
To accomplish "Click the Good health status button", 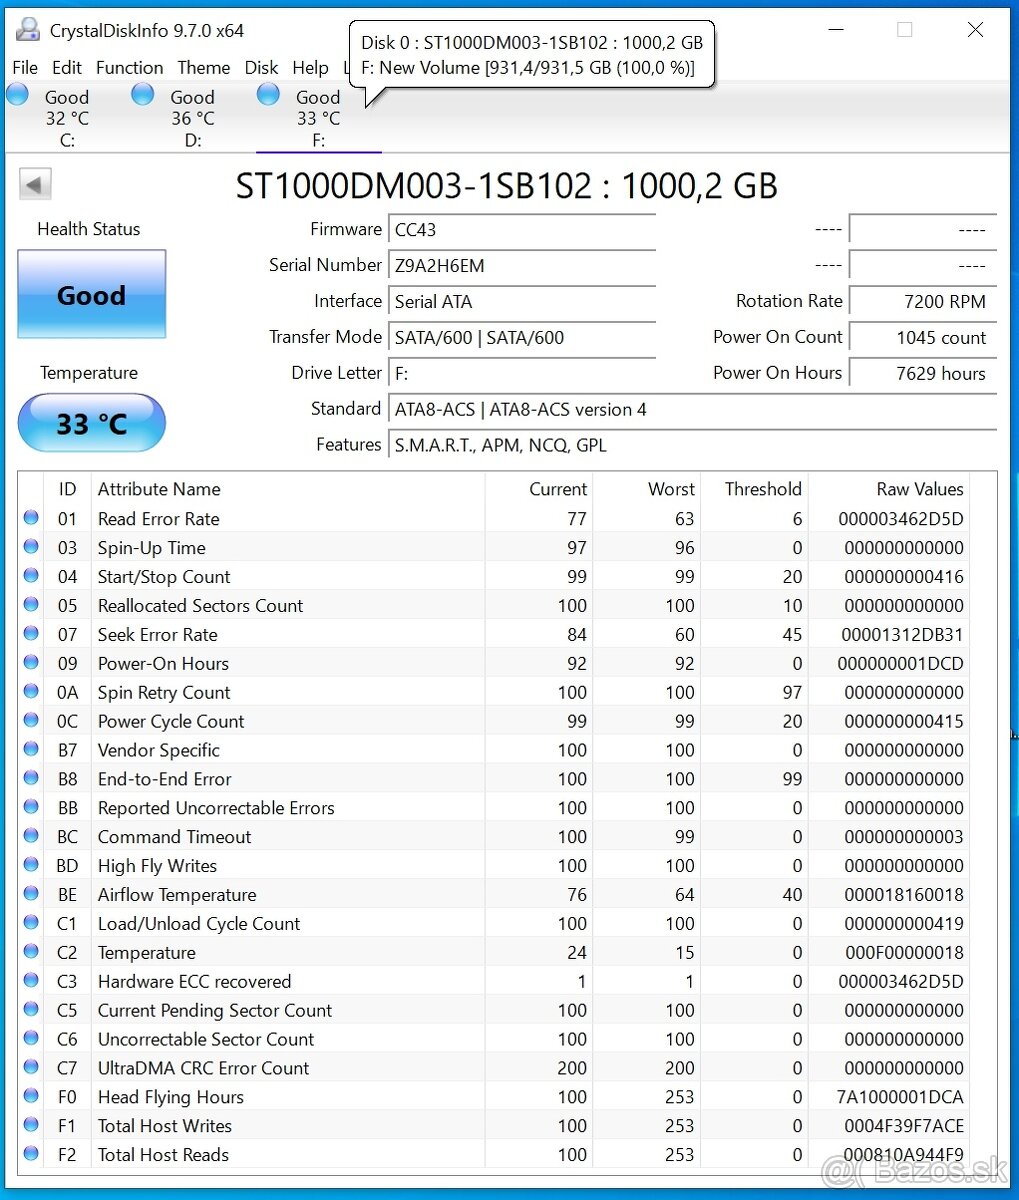I will 91,295.
